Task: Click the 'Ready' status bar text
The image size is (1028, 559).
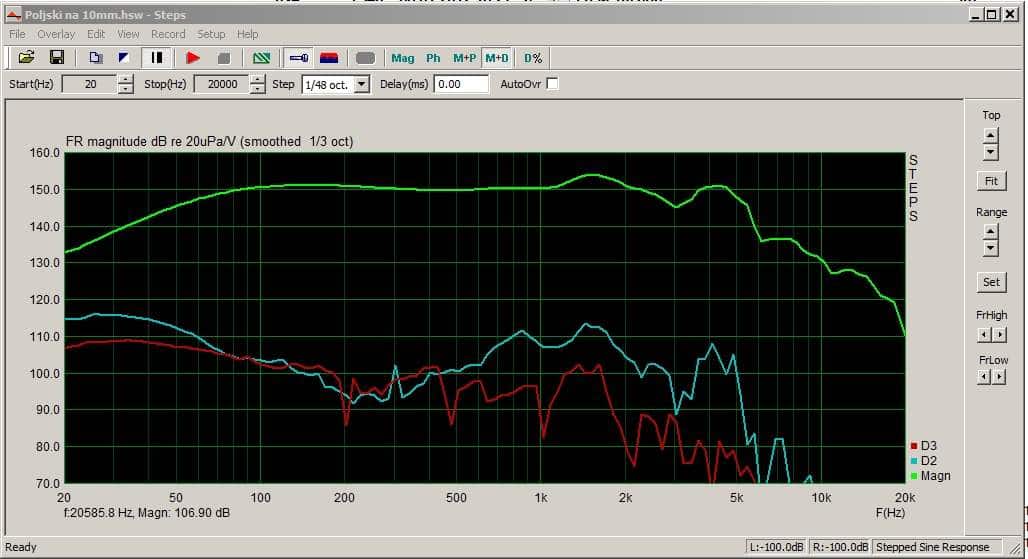Action: 20,547
